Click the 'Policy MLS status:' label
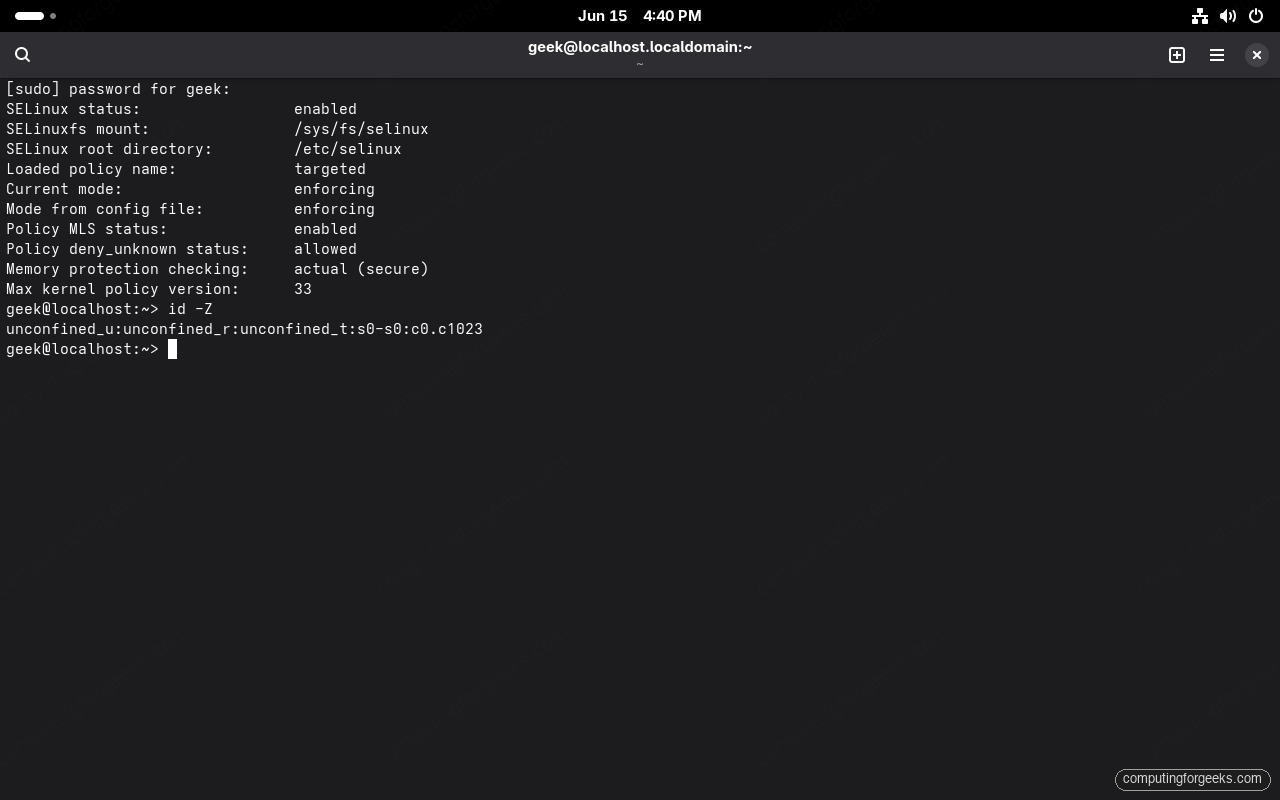 (87, 229)
